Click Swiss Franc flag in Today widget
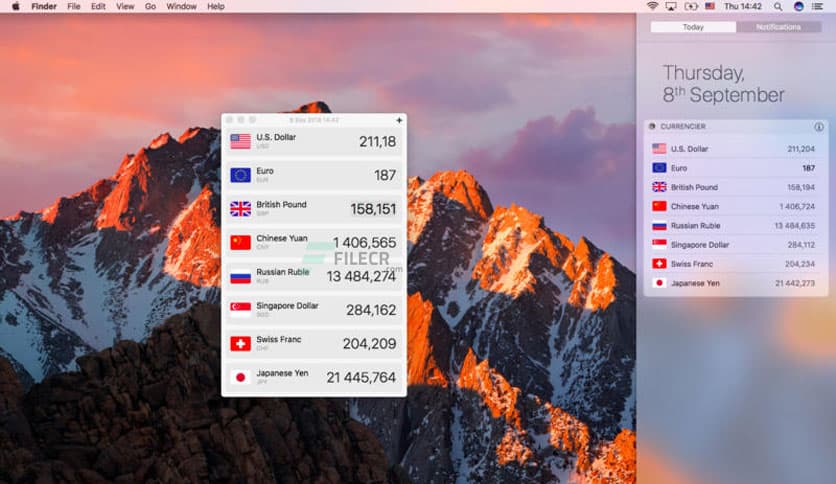 [x=659, y=264]
